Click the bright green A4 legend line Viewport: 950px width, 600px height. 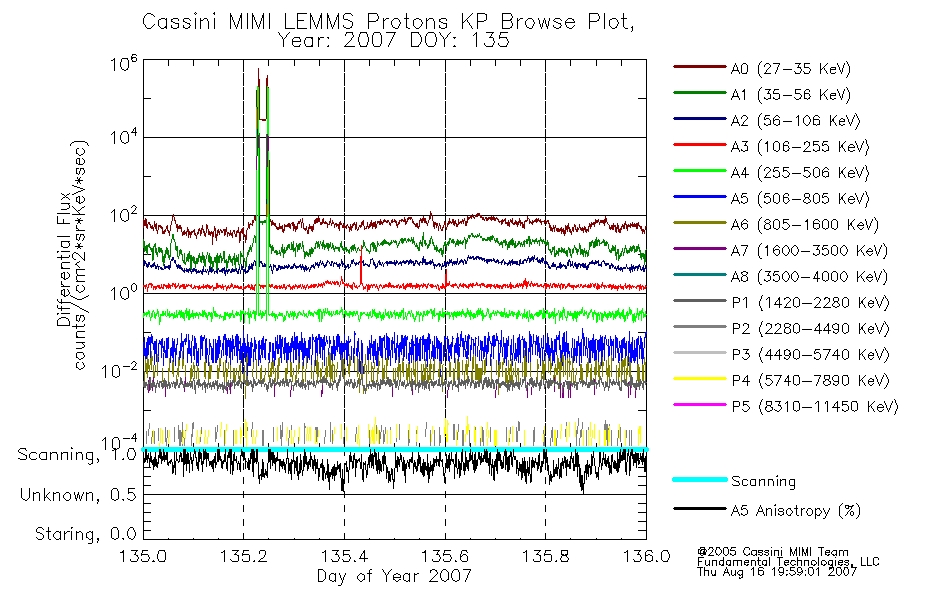tap(699, 171)
